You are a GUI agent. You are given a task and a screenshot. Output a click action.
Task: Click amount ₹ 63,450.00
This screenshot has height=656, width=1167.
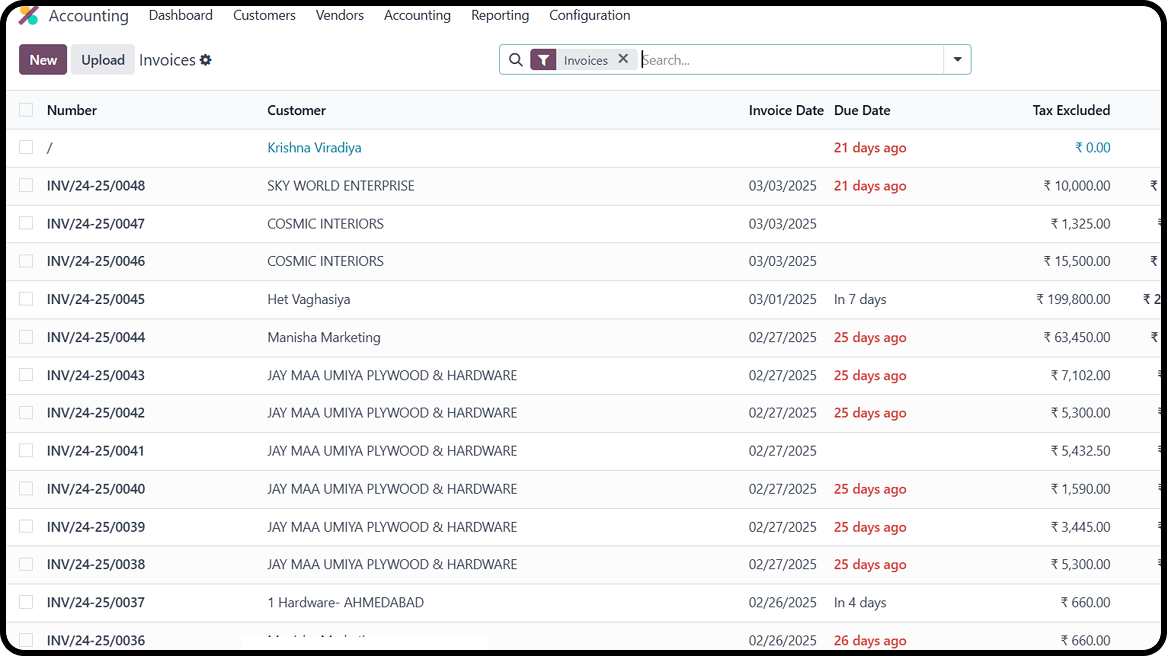pyautogui.click(x=1077, y=337)
